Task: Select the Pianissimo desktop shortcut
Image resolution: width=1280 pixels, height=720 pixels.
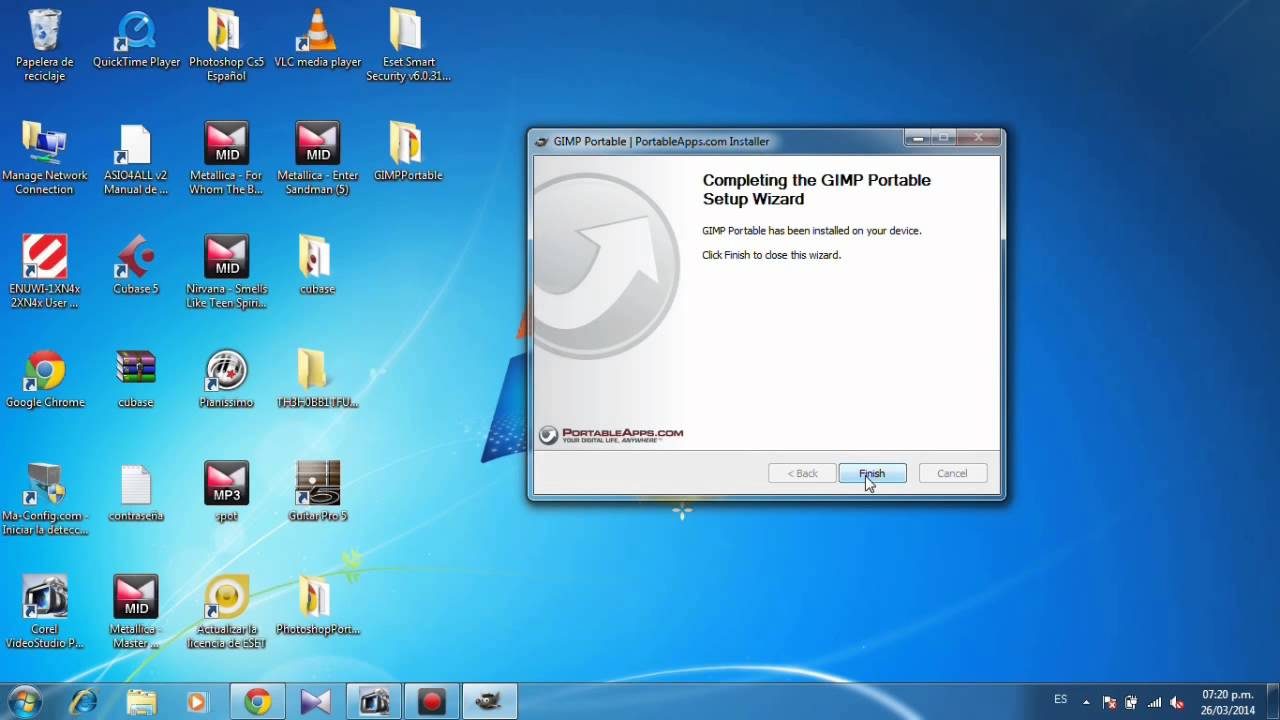Action: [226, 380]
